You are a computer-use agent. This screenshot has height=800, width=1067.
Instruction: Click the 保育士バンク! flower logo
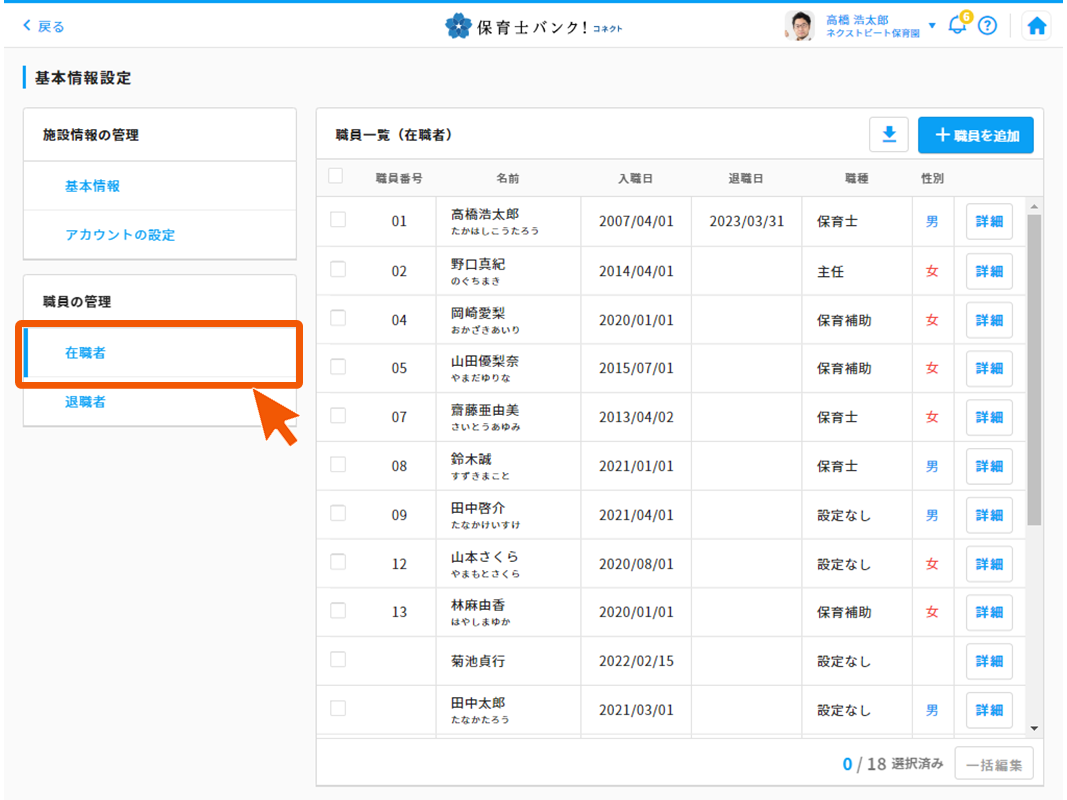(458, 27)
